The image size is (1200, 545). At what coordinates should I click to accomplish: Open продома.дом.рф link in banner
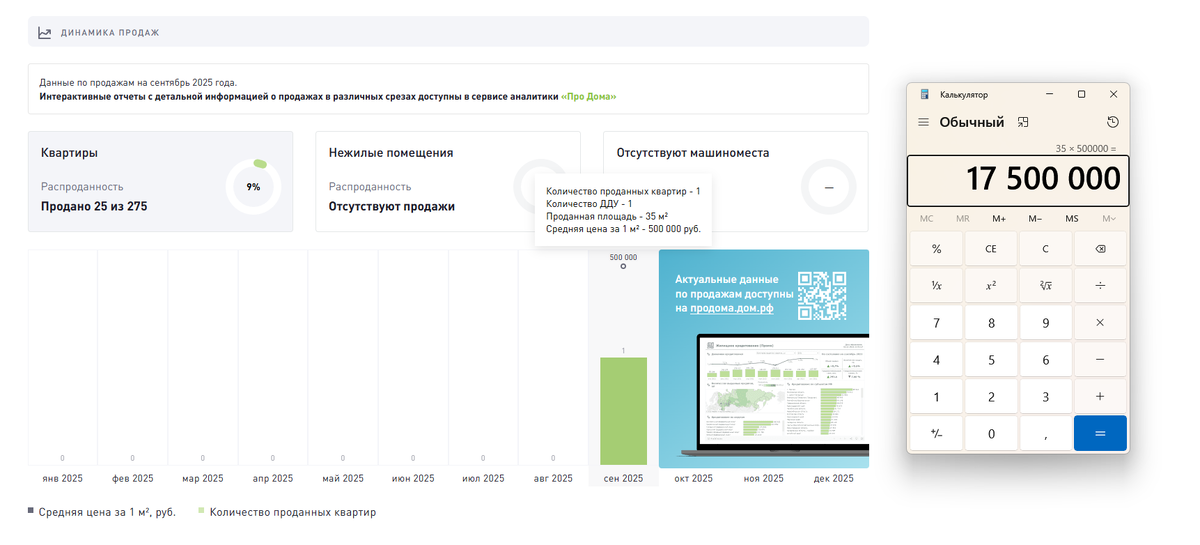point(732,309)
